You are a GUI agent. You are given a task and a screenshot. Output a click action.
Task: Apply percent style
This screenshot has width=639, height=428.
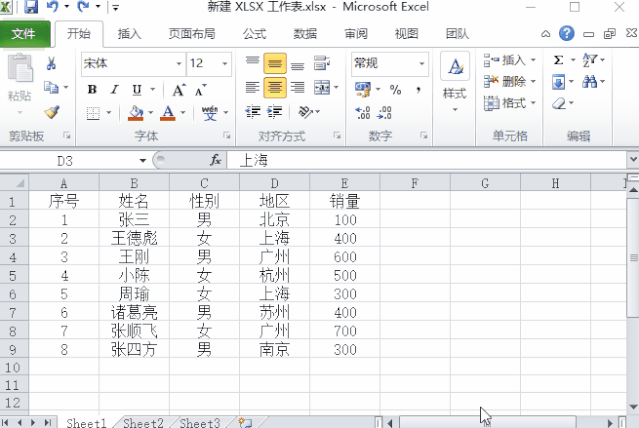pos(395,90)
